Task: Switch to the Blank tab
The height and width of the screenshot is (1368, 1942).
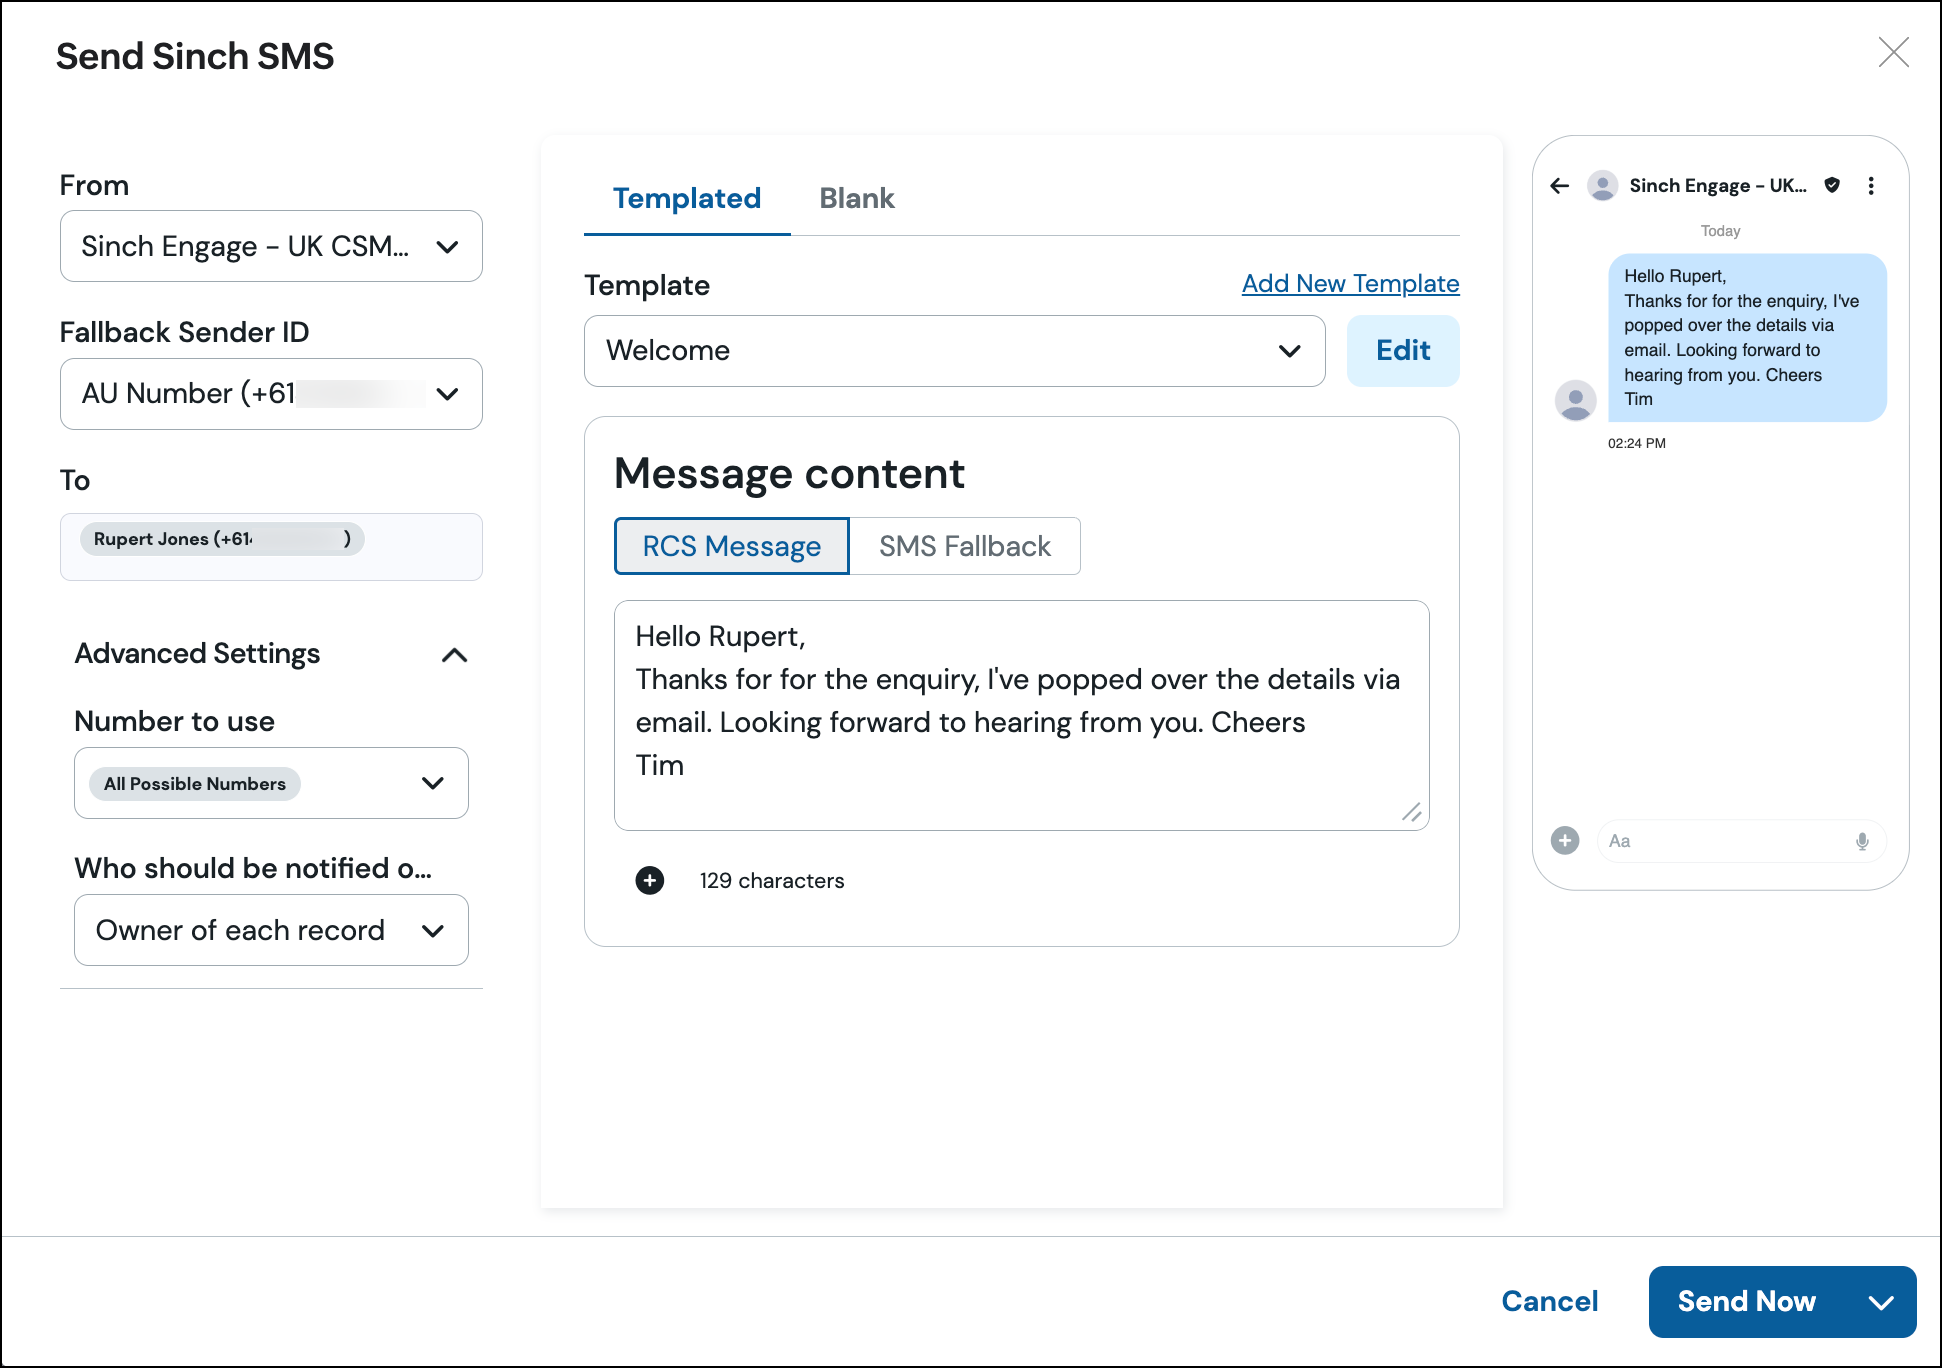Action: (857, 198)
